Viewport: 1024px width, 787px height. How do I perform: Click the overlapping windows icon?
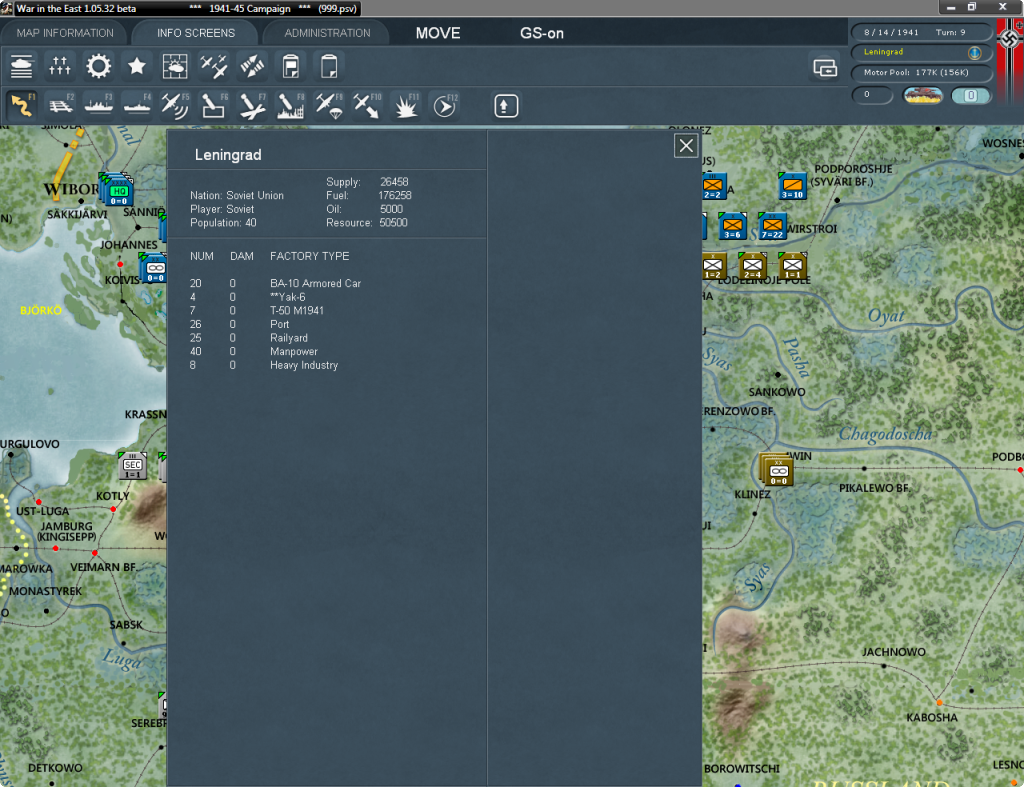point(825,67)
